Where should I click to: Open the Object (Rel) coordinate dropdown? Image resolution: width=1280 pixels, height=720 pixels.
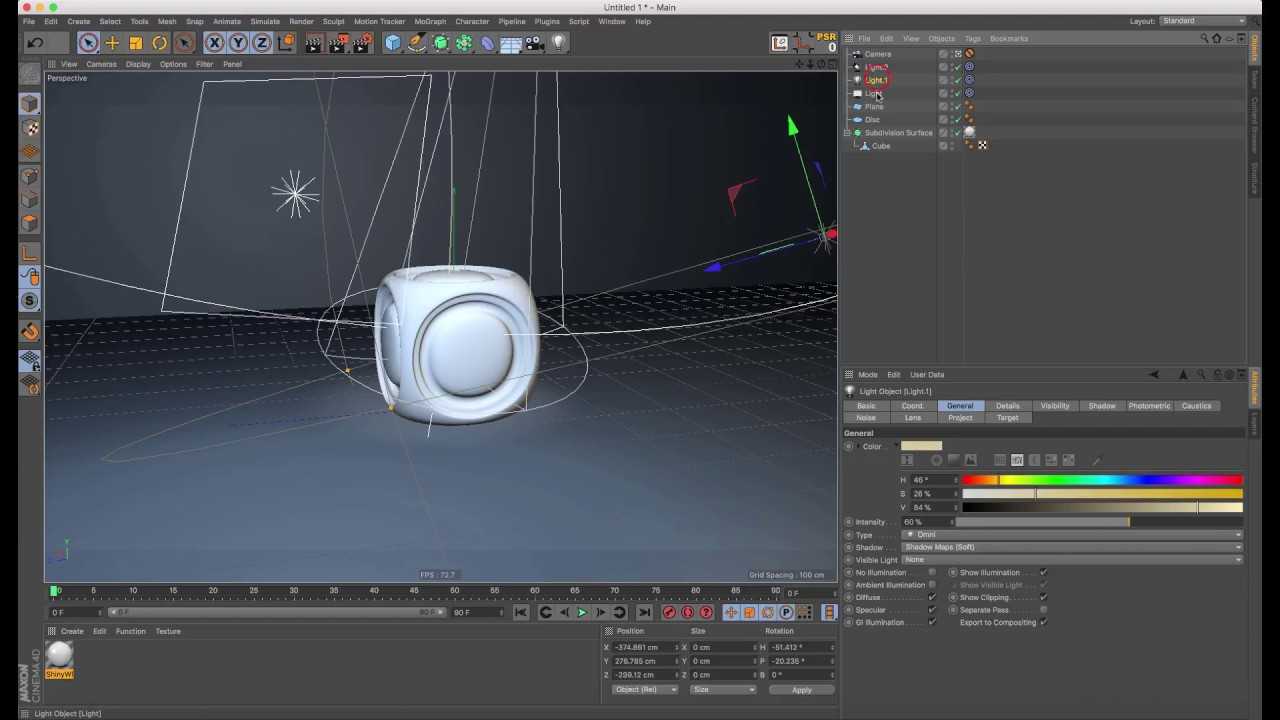(x=645, y=690)
